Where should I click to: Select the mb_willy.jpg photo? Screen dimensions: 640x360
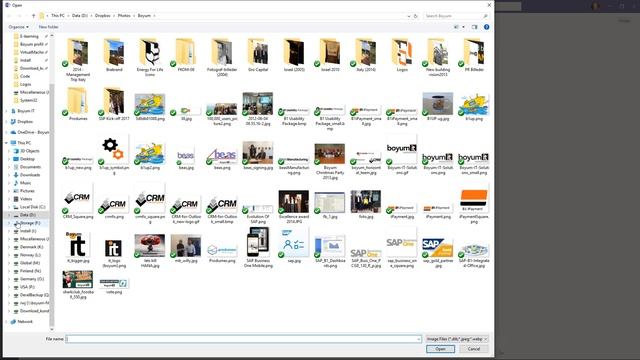tap(186, 248)
